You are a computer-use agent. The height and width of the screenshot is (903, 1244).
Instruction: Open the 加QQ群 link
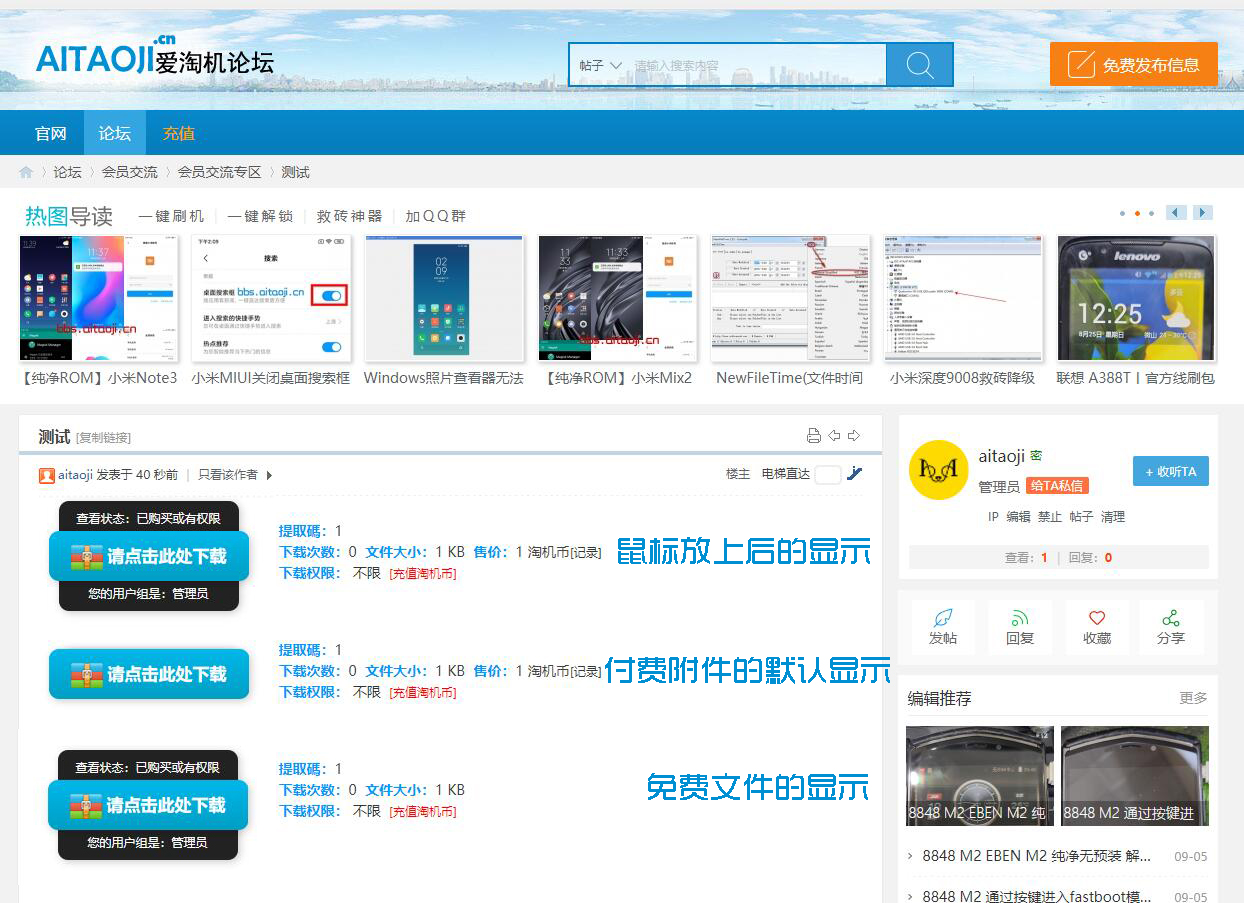click(x=435, y=216)
